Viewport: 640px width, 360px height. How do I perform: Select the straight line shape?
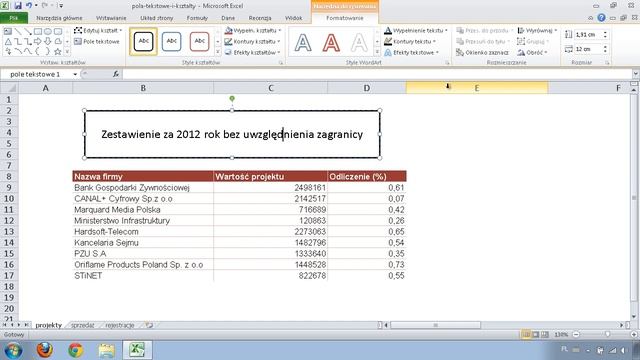coord(18,31)
